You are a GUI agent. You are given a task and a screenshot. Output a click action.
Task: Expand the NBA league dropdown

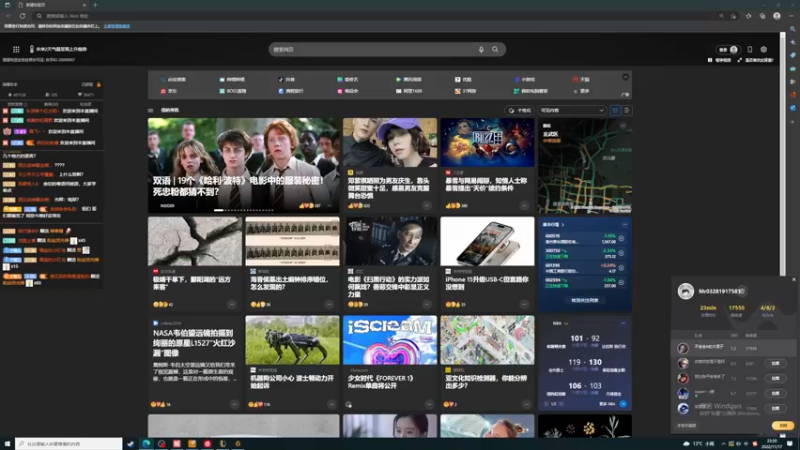click(560, 323)
